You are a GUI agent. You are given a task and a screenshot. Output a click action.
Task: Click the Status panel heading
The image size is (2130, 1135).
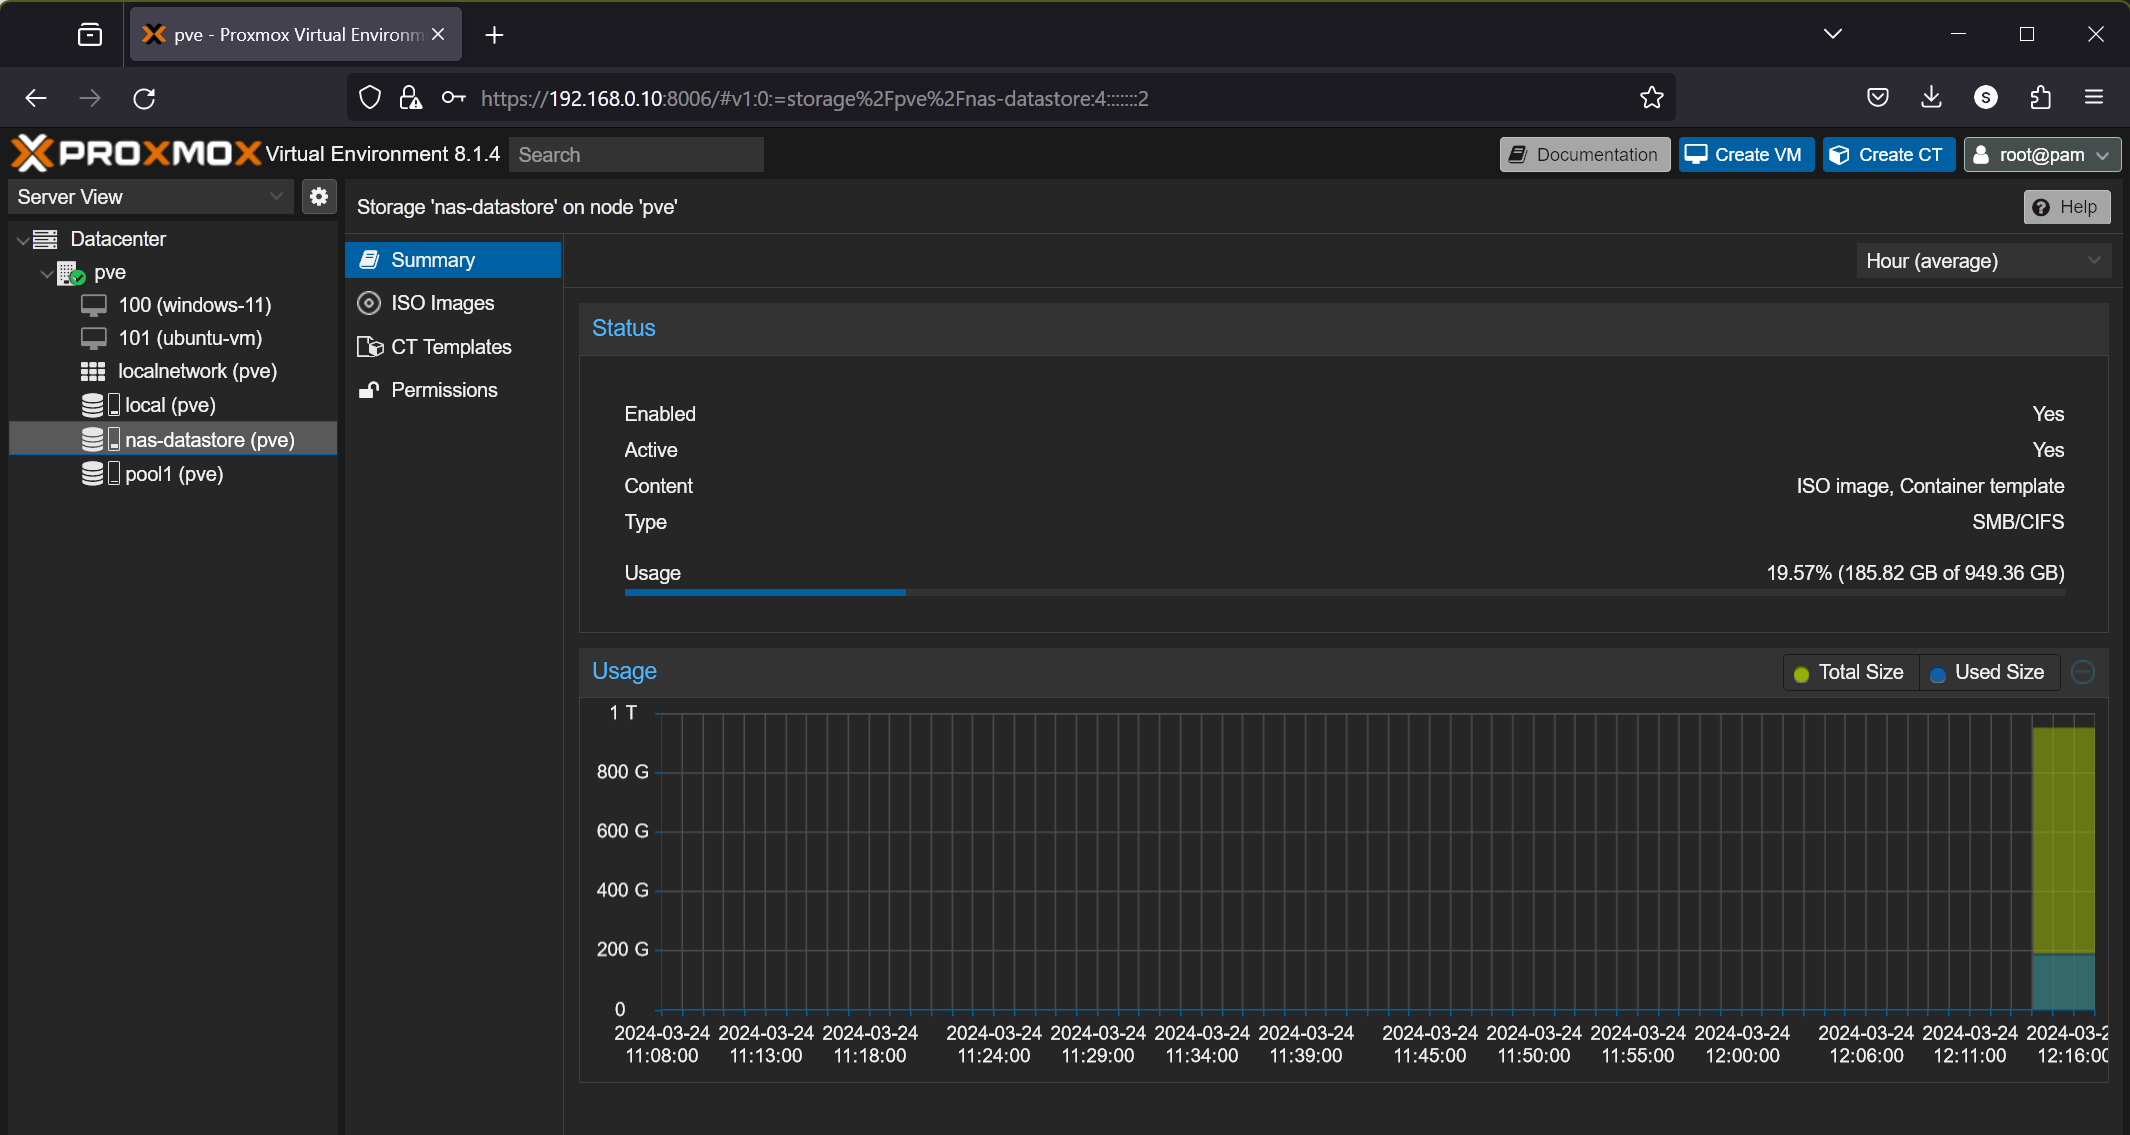click(624, 328)
